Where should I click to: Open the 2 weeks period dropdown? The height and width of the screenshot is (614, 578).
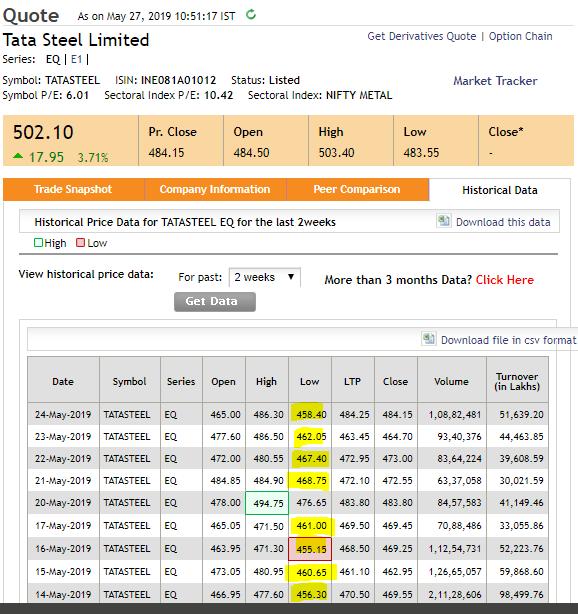click(x=265, y=277)
